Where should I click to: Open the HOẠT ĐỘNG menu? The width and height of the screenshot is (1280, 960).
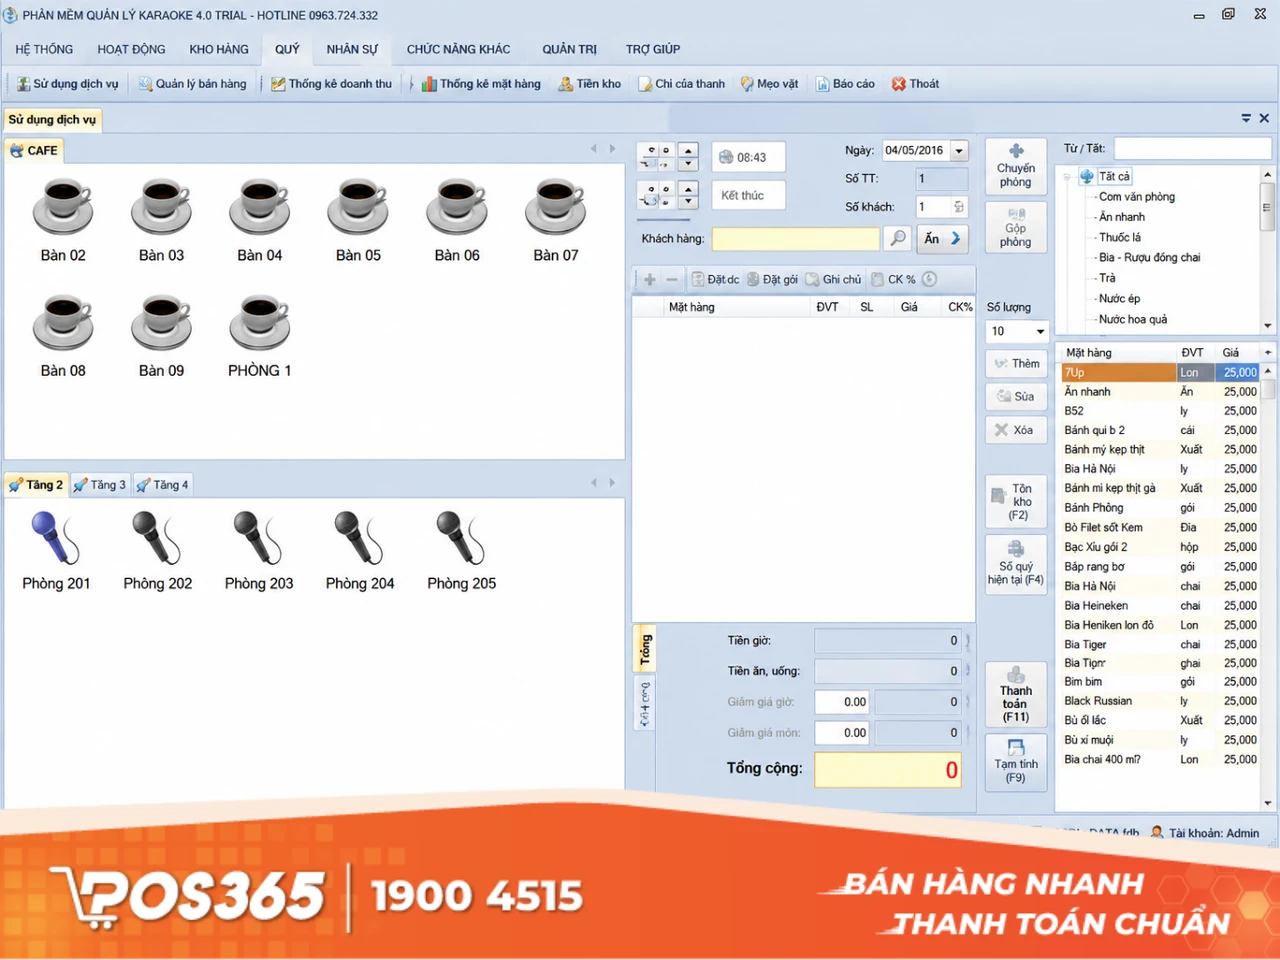pos(131,49)
